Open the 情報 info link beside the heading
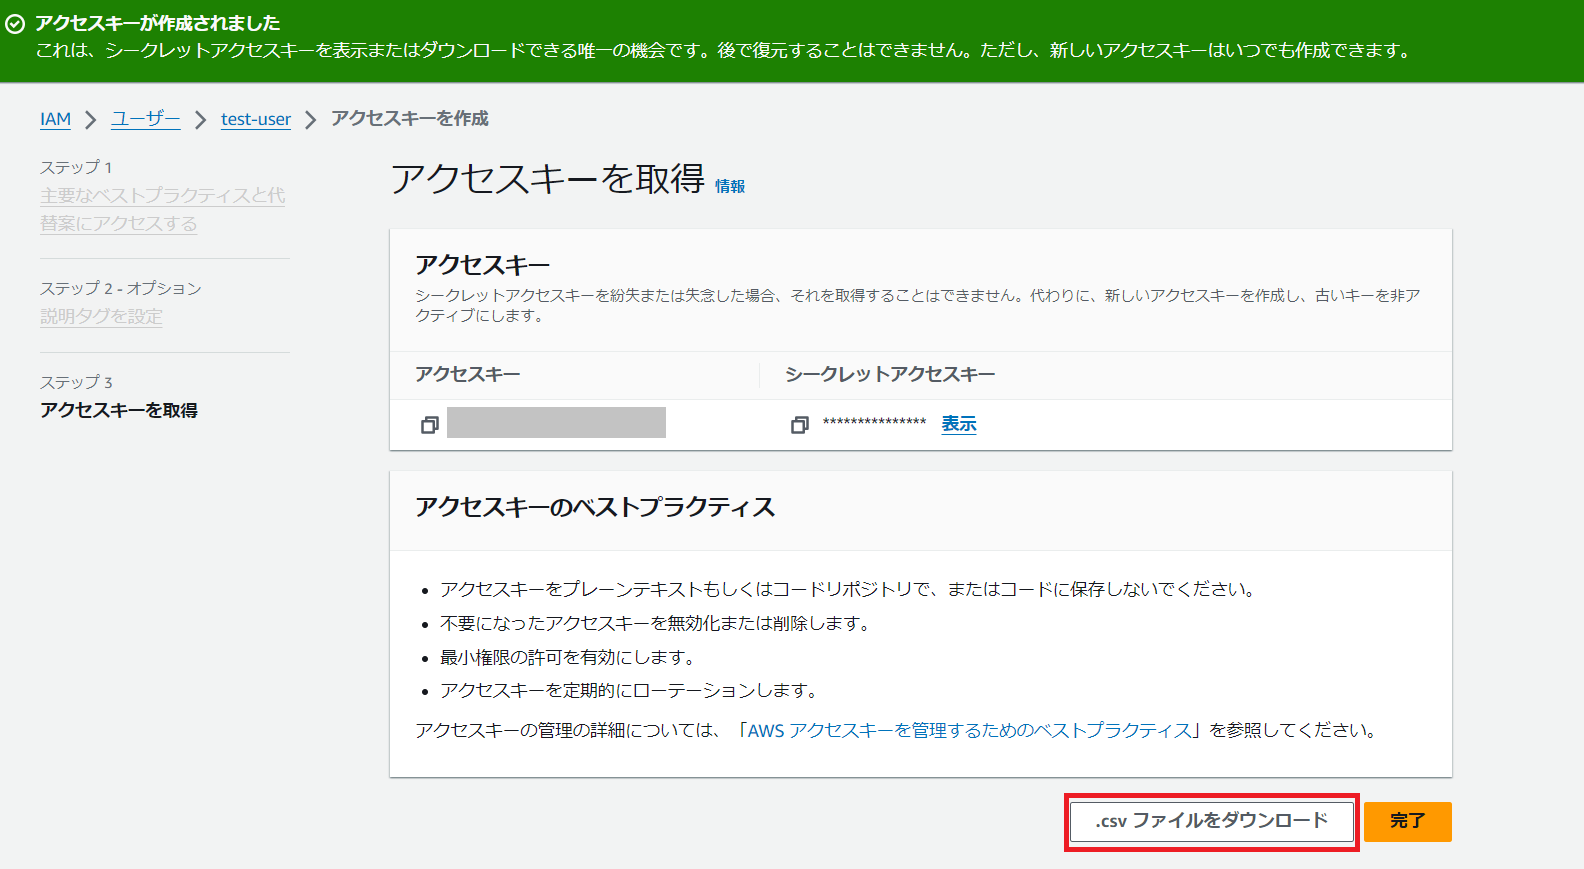This screenshot has width=1584, height=869. (730, 186)
